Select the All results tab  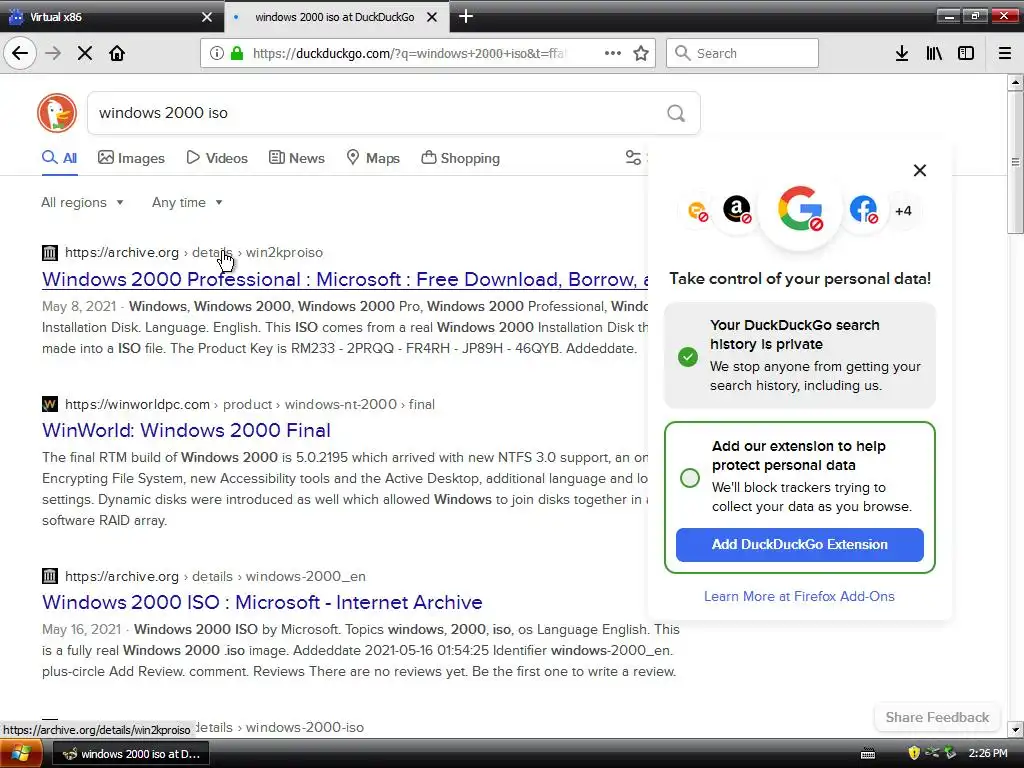coord(59,158)
